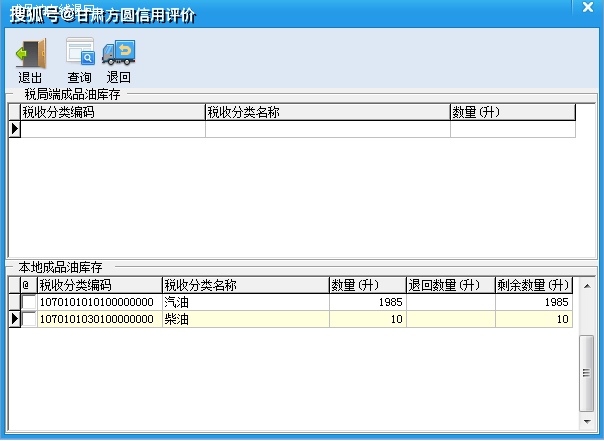Check the checkbox for the 汽油 row
This screenshot has width=604, height=441.
(x=29, y=302)
